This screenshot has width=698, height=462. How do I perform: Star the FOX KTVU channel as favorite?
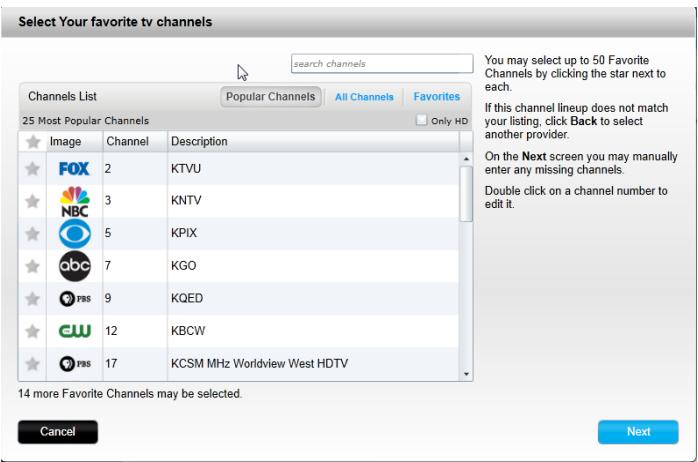[x=32, y=169]
